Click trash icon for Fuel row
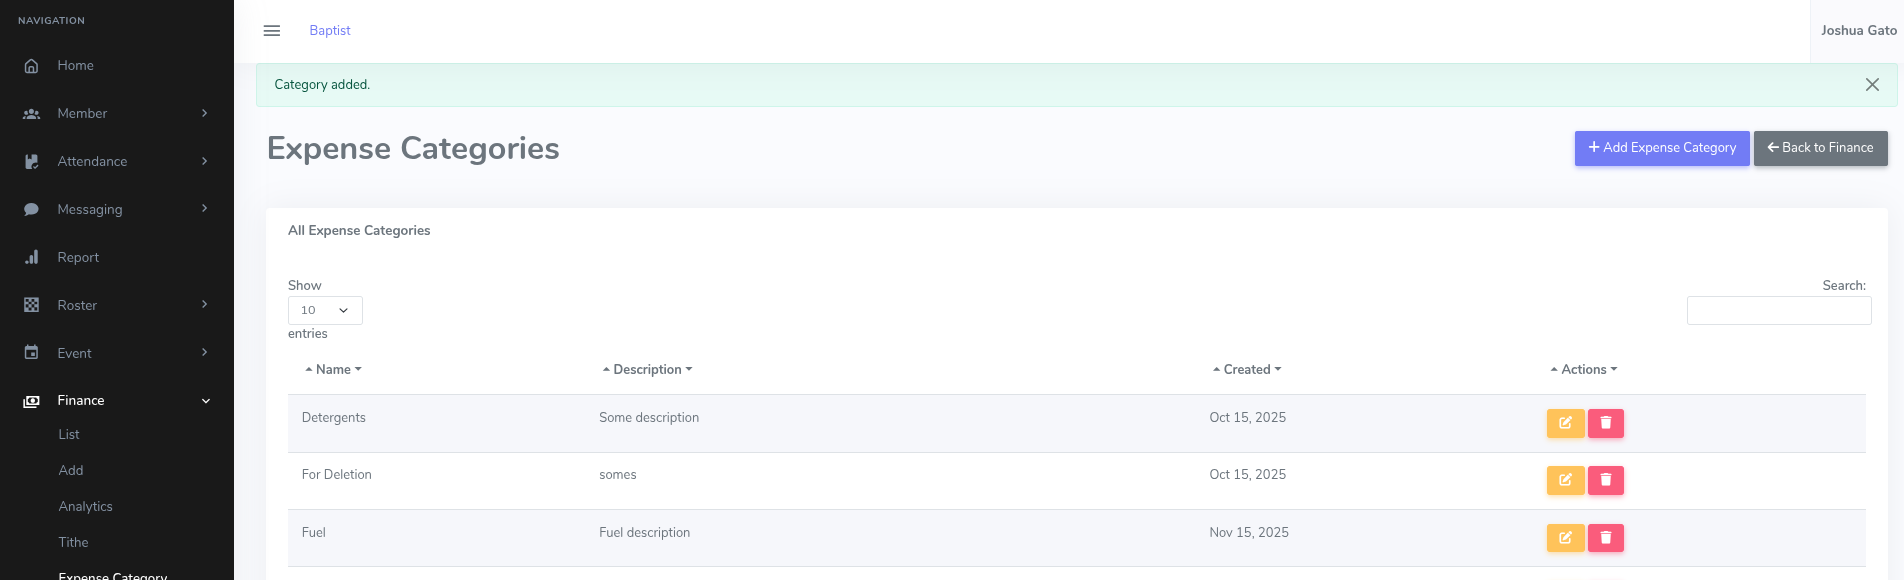Viewport: 1904px width, 580px height. (1605, 538)
